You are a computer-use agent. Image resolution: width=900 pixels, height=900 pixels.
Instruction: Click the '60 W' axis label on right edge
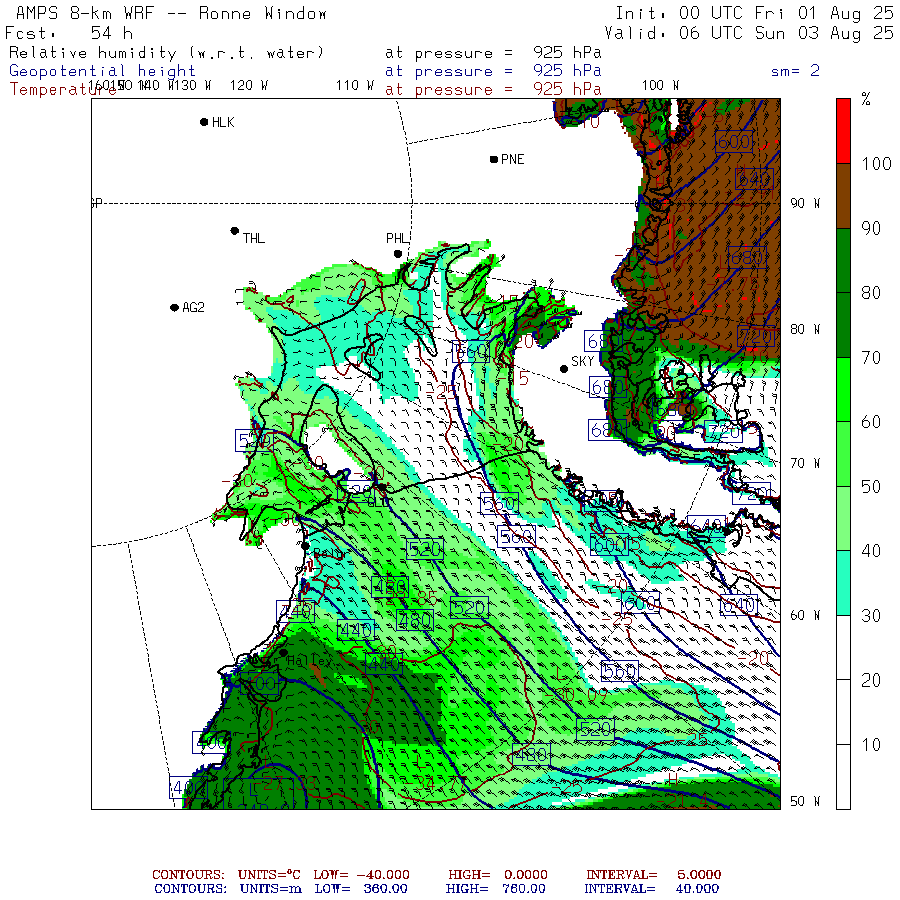[x=805, y=615]
